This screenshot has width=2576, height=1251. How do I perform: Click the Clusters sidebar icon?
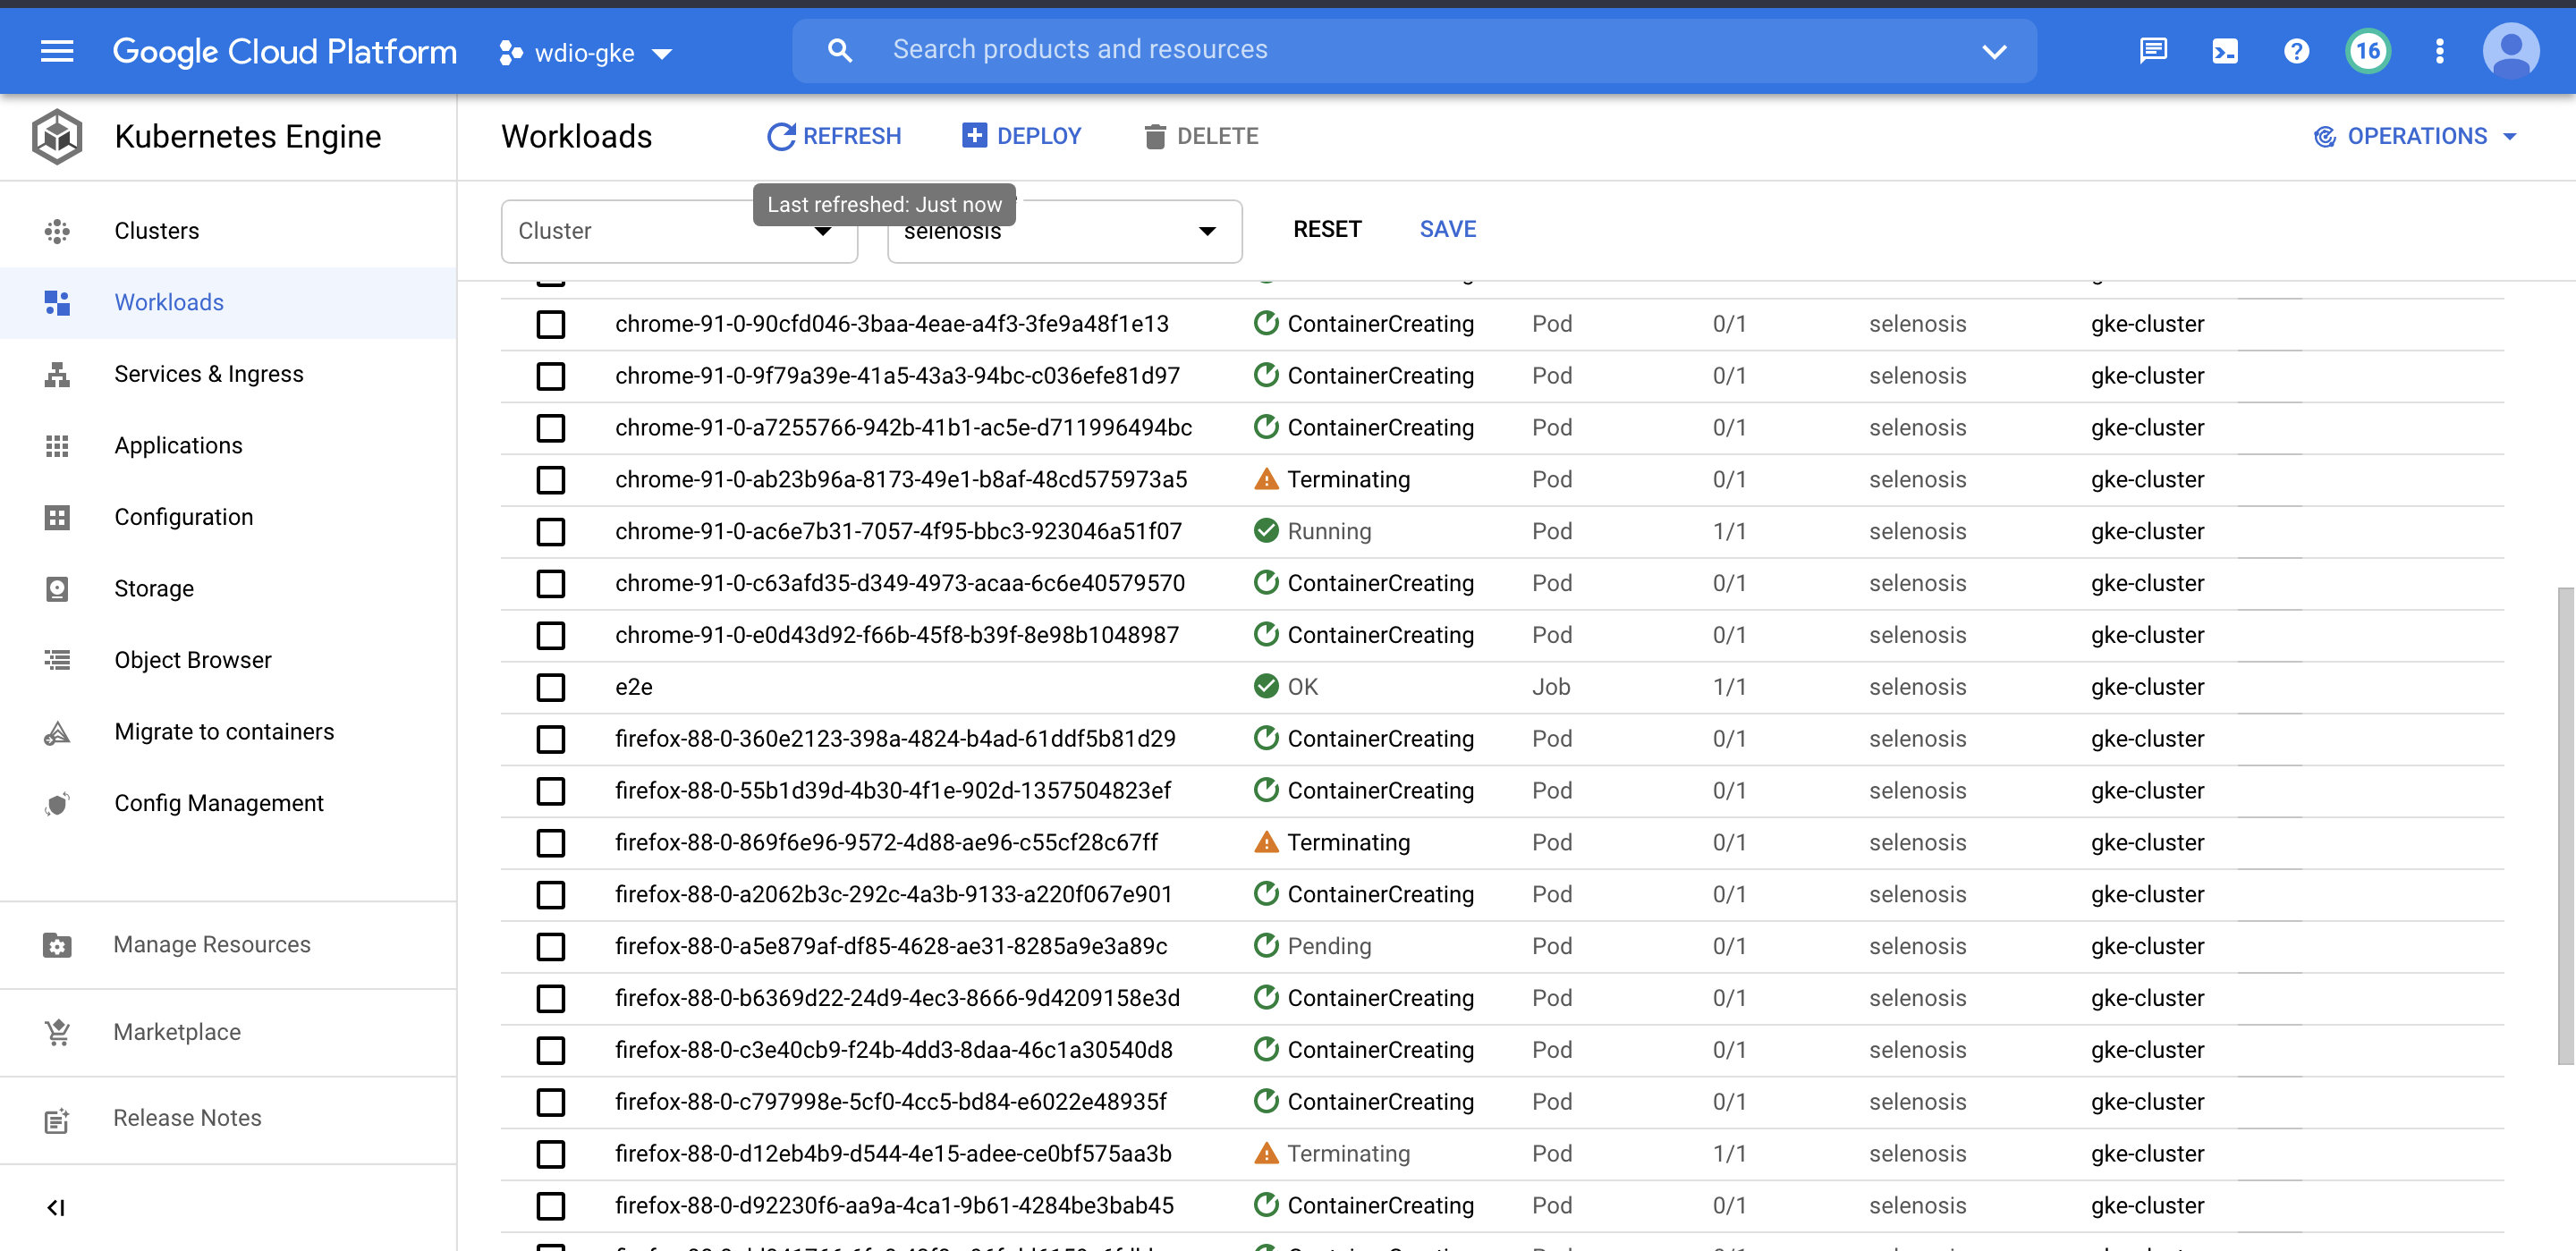tap(57, 231)
